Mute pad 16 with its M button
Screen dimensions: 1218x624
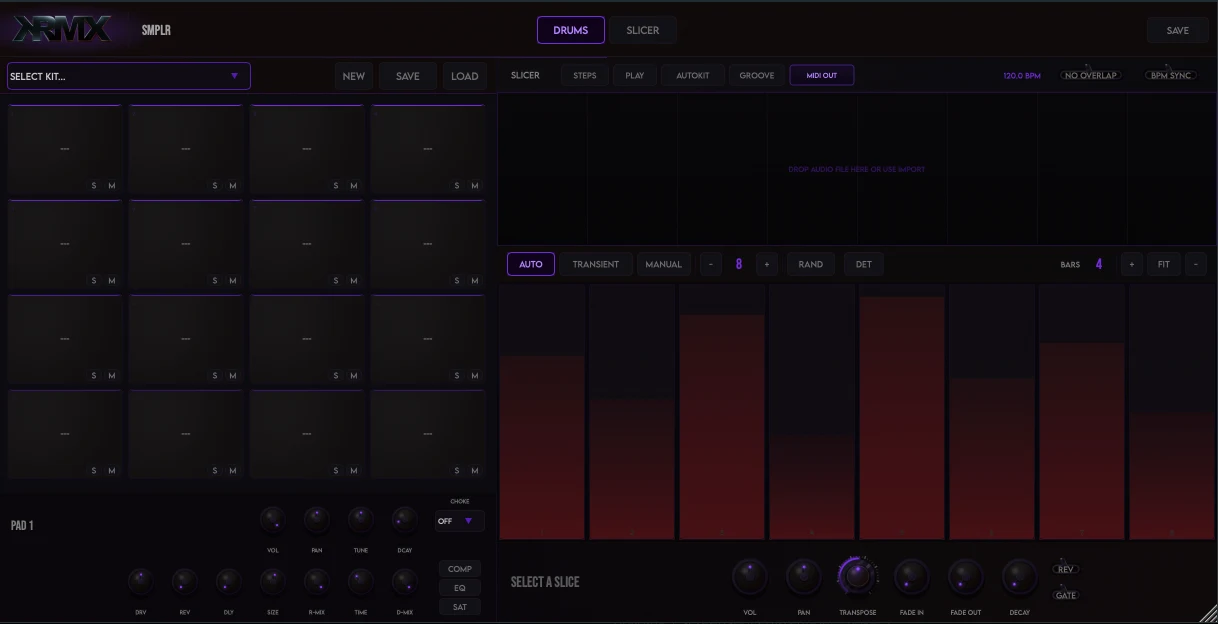(474, 471)
